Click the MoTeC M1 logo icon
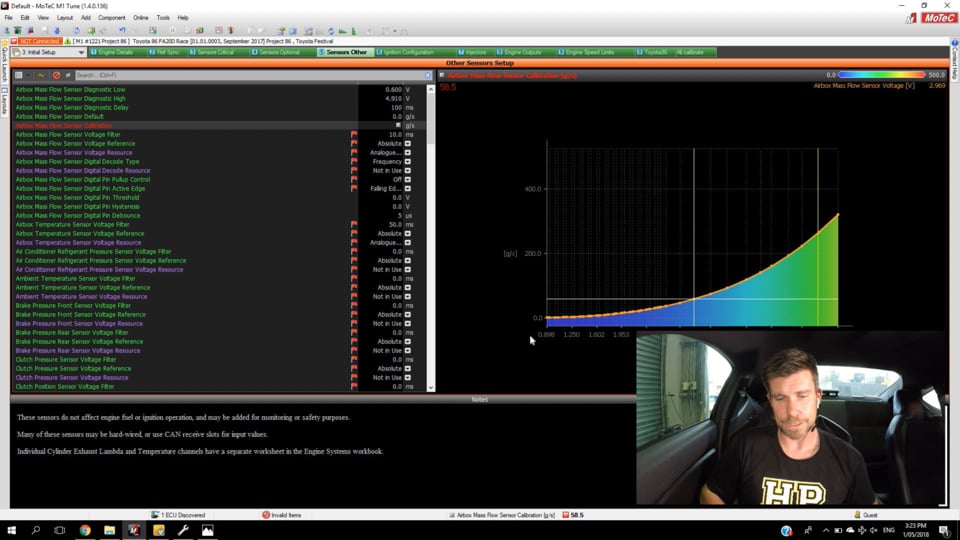Viewport: 960px width, 540px height. click(910, 18)
